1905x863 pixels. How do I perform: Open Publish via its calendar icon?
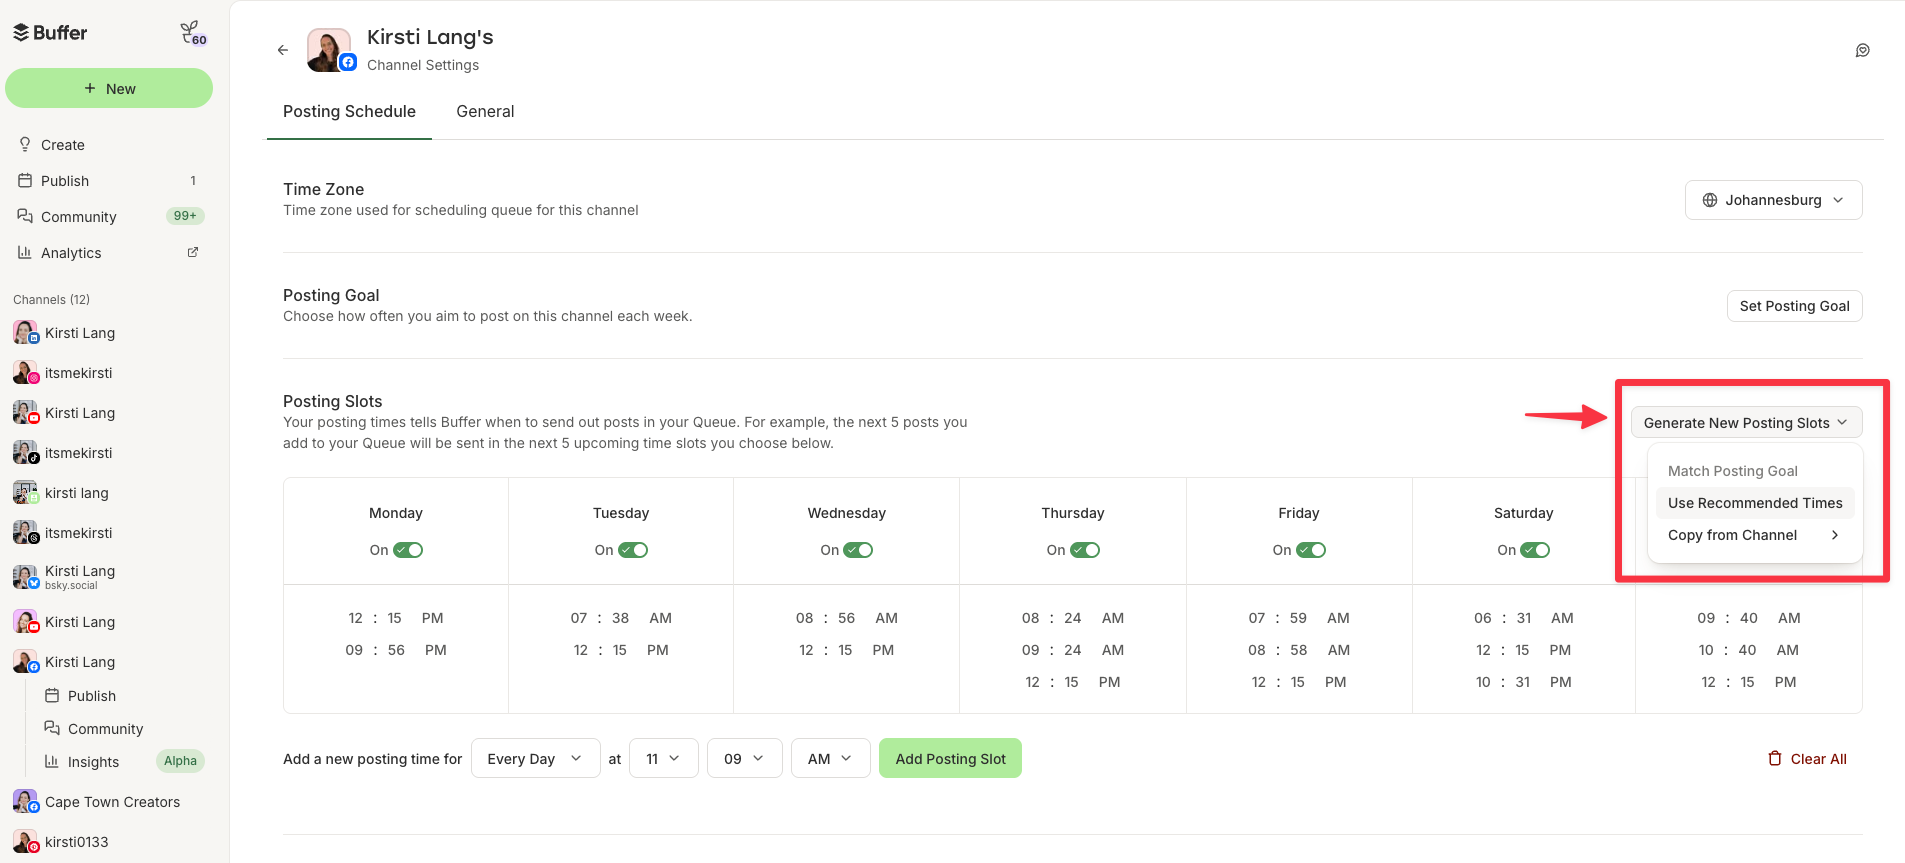click(x=24, y=180)
